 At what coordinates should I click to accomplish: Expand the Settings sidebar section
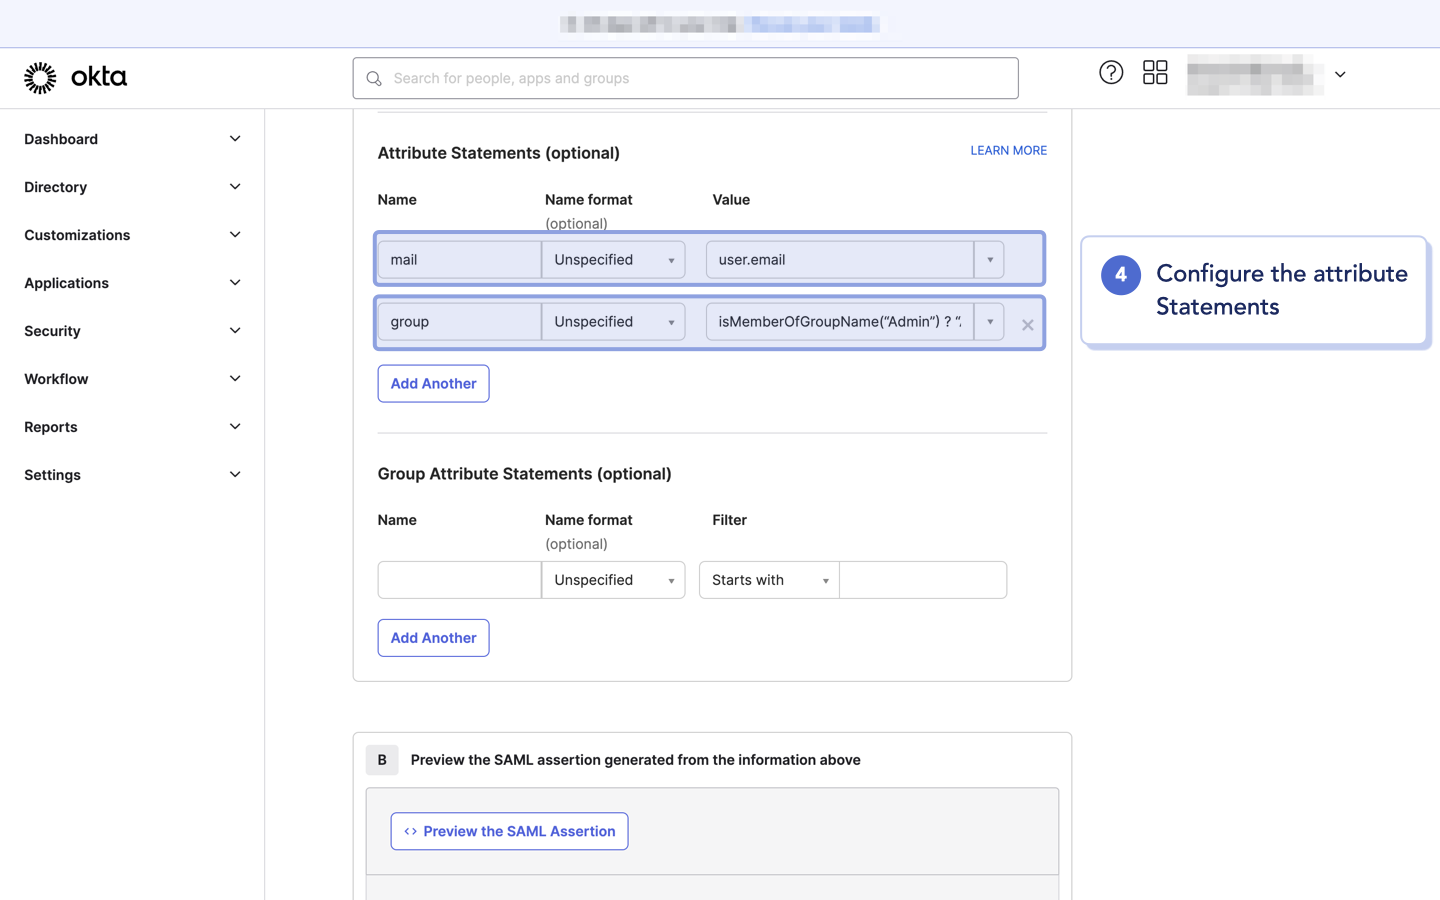[235, 474]
